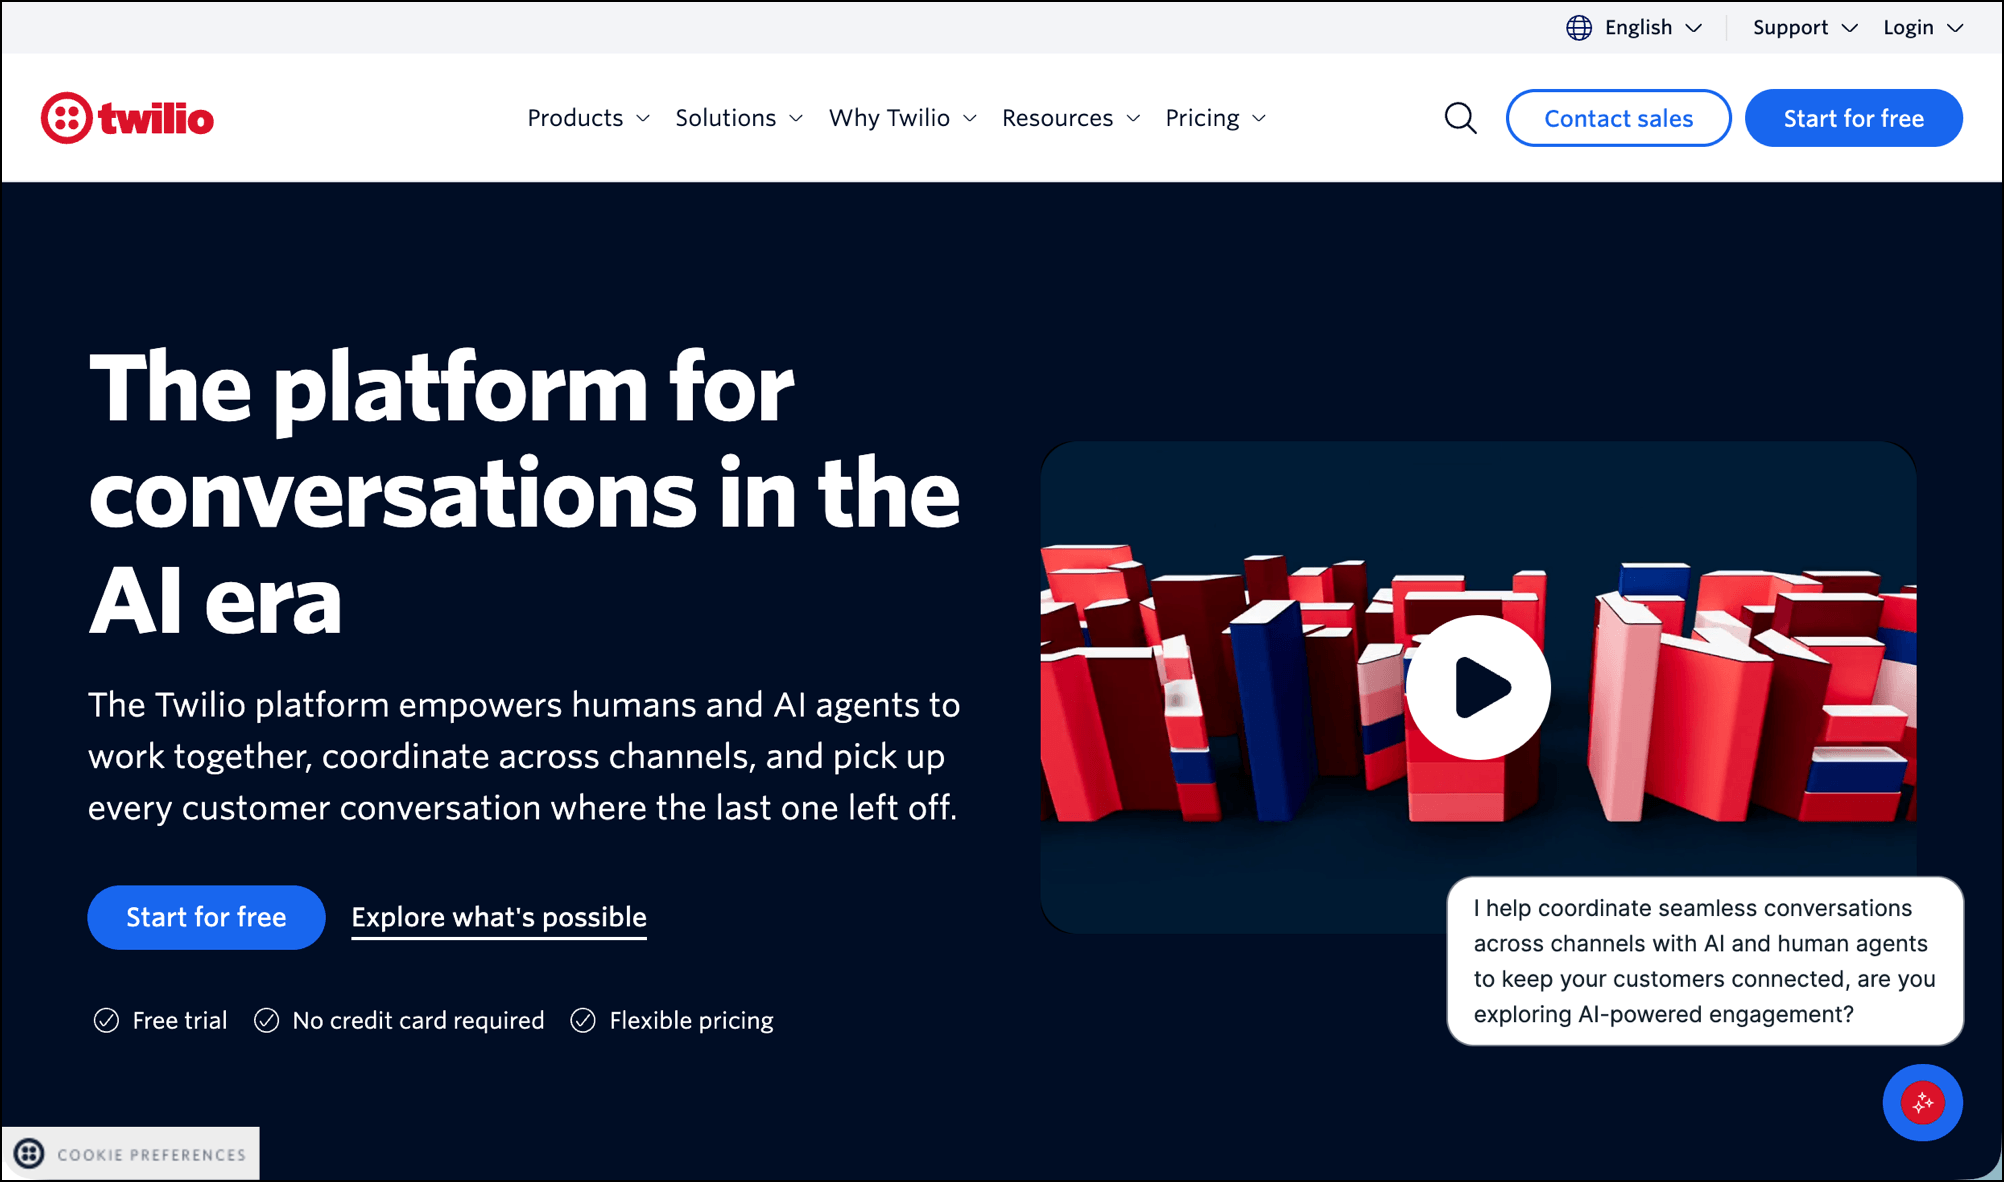Open the Resources menu
Screen dimensions: 2004x1182
1071,118
